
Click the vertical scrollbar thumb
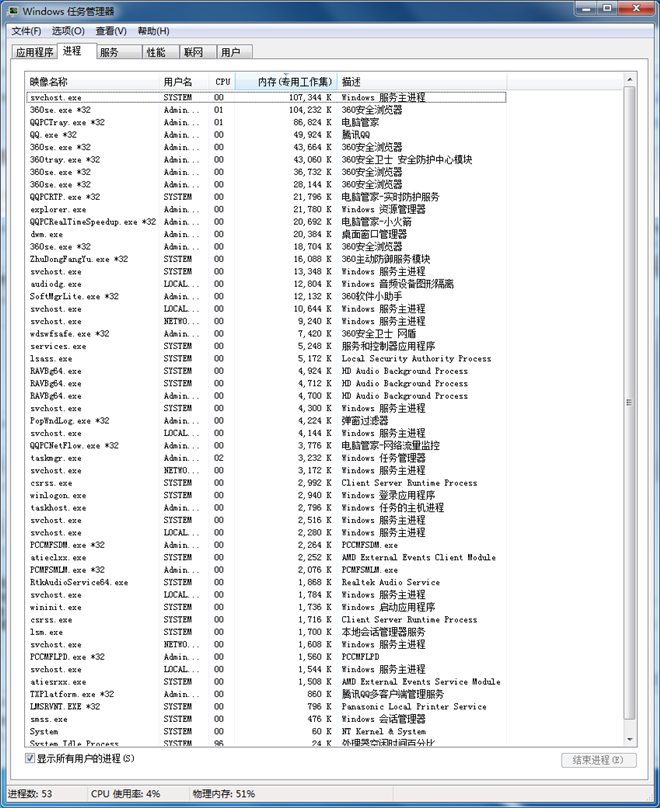pyautogui.click(x=630, y=402)
